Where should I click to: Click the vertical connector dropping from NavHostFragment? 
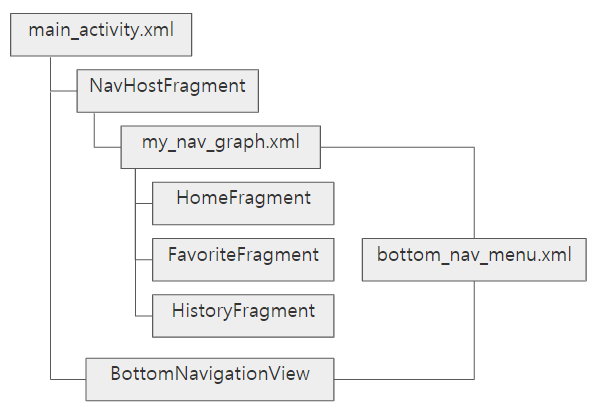point(94,129)
